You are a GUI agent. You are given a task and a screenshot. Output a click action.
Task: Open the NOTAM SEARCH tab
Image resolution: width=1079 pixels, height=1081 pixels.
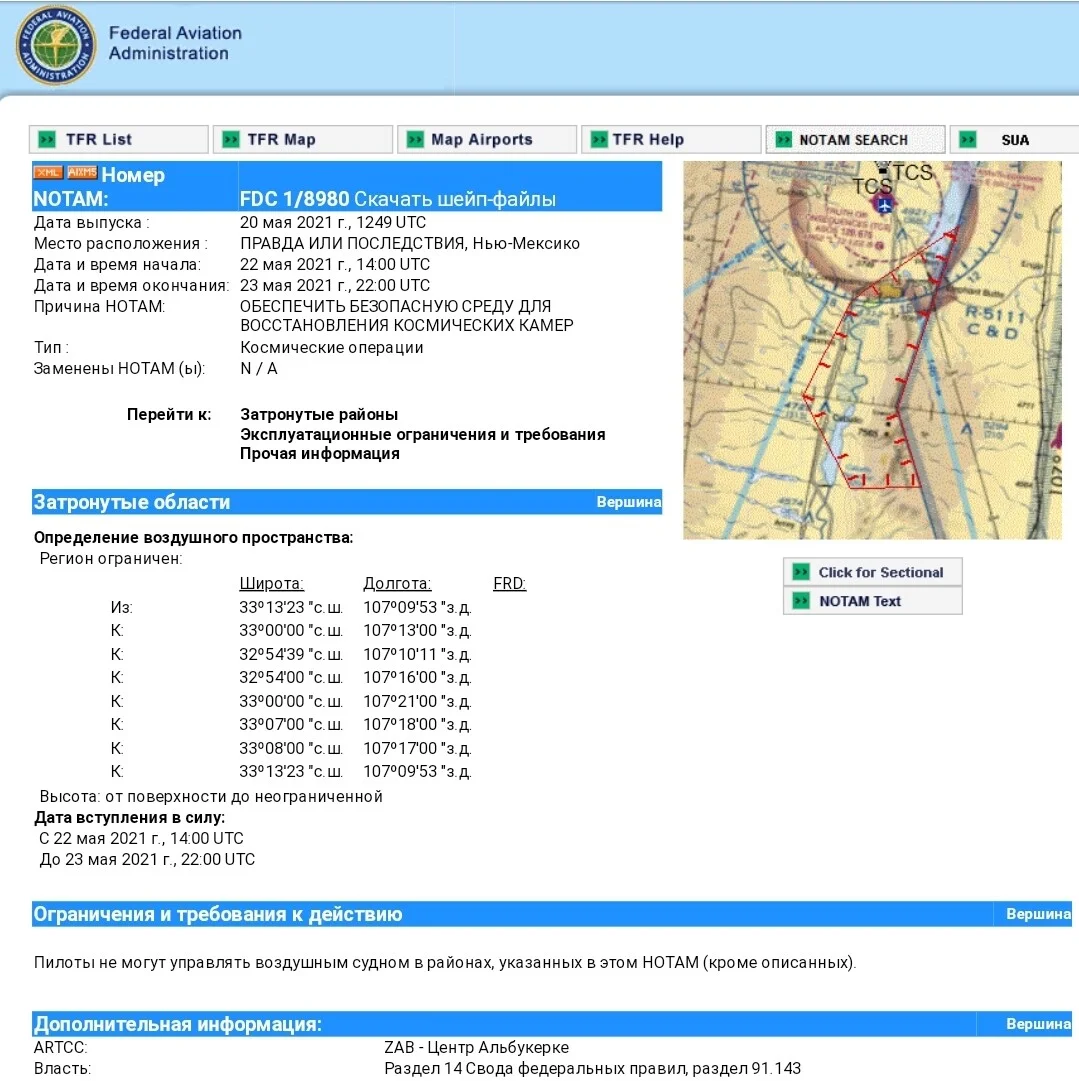coord(855,139)
